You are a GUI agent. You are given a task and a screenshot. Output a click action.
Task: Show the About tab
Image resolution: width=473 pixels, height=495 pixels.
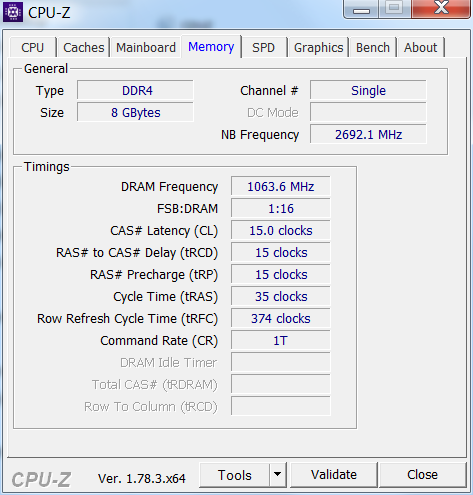(420, 47)
